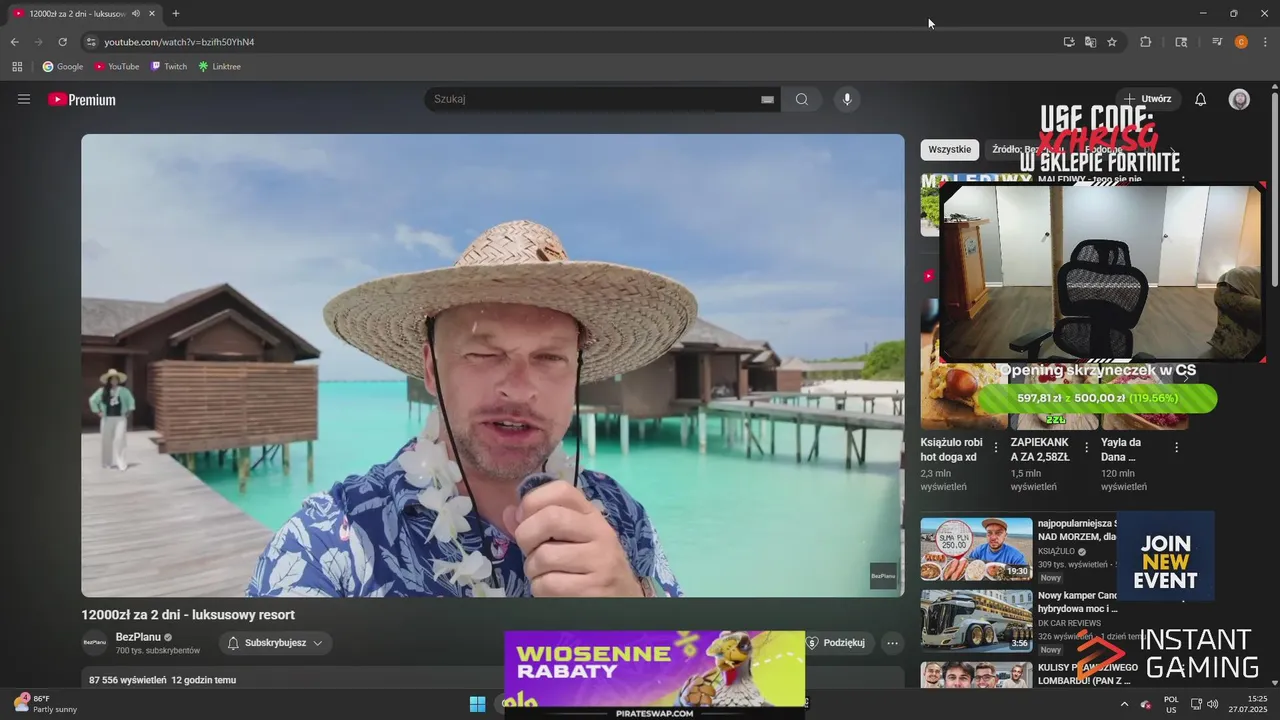This screenshot has height=720, width=1280.
Task: Click the DK CAR REVIEWS channel name
Action: click(x=1069, y=623)
